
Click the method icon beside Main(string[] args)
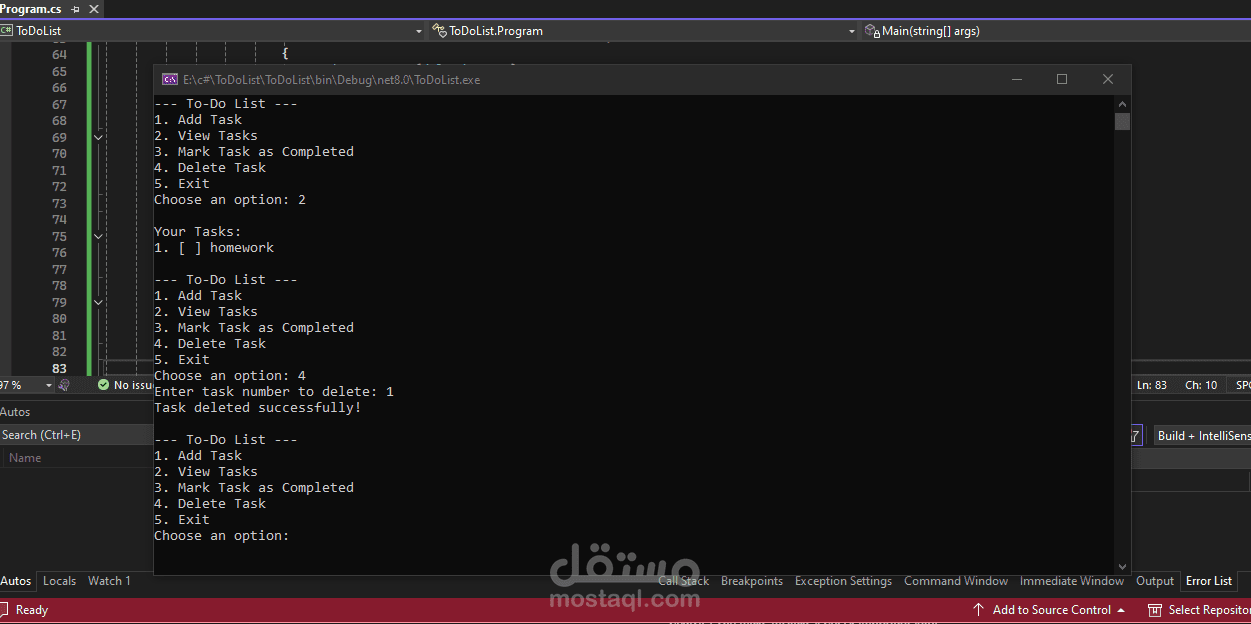coord(871,31)
